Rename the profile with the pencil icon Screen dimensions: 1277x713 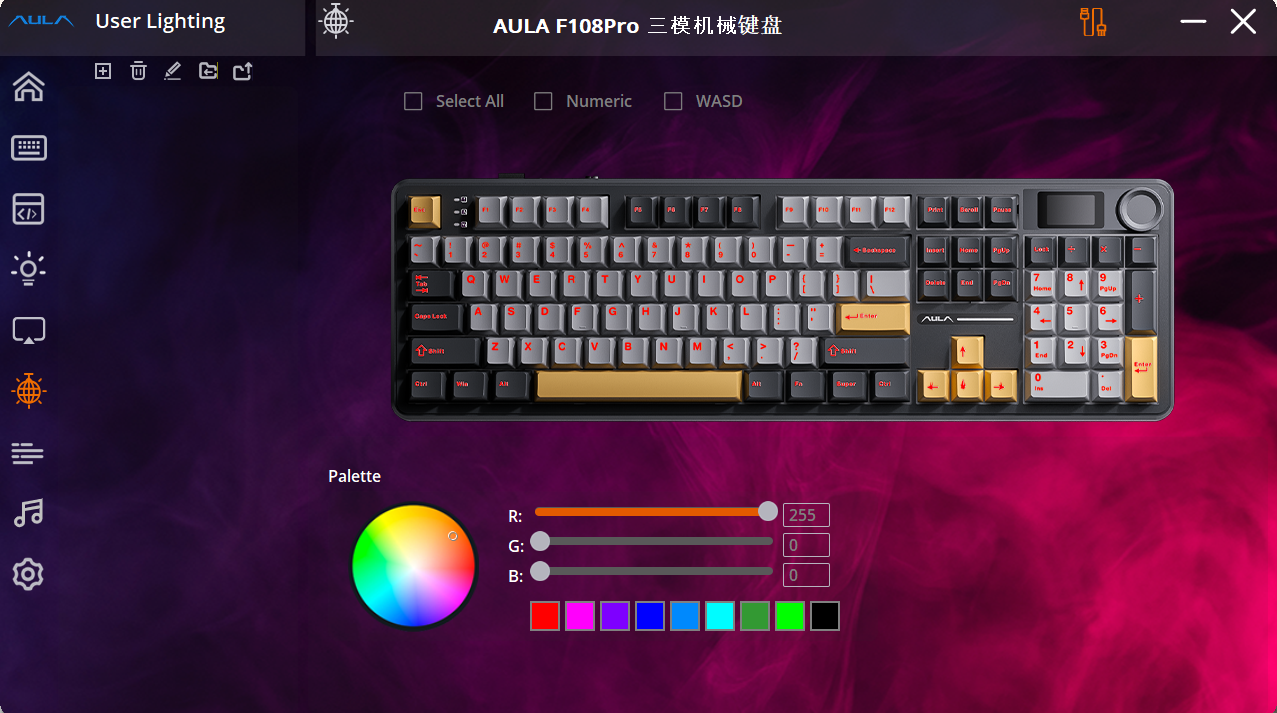click(172, 71)
